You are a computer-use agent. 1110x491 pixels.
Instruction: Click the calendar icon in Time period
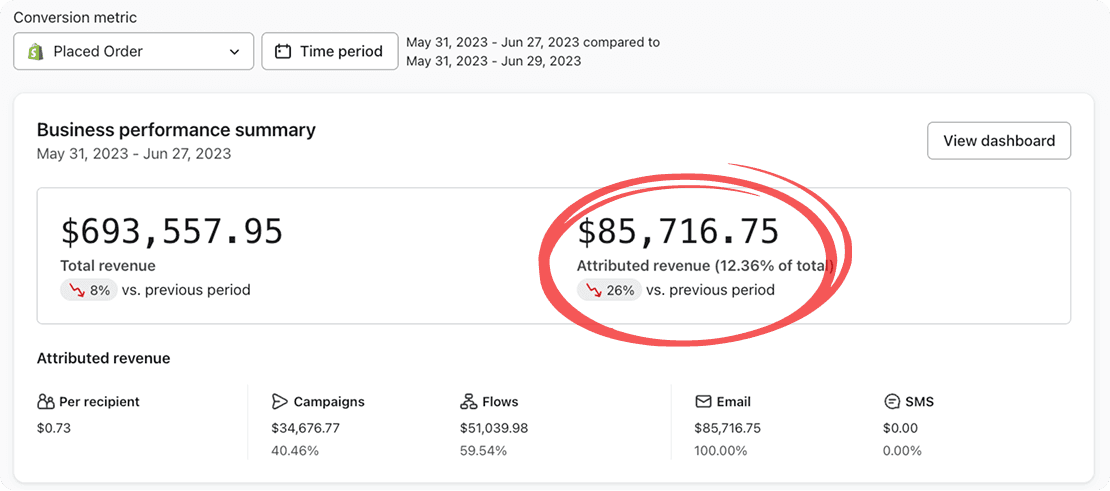pyautogui.click(x=283, y=51)
